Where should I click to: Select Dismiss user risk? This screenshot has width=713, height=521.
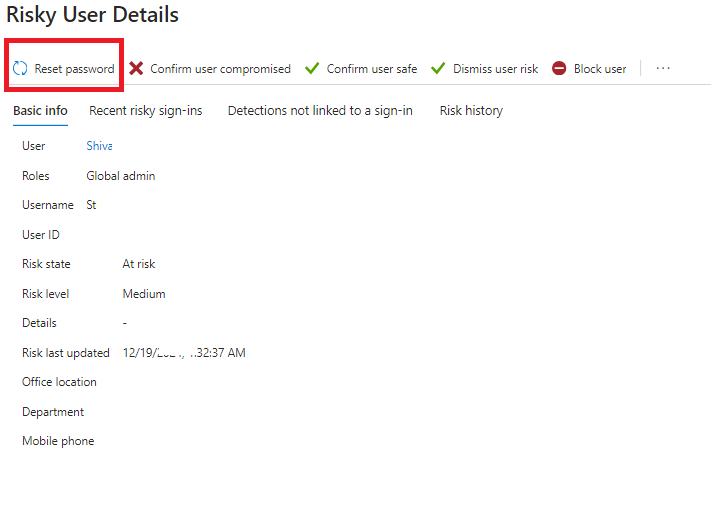coord(496,69)
